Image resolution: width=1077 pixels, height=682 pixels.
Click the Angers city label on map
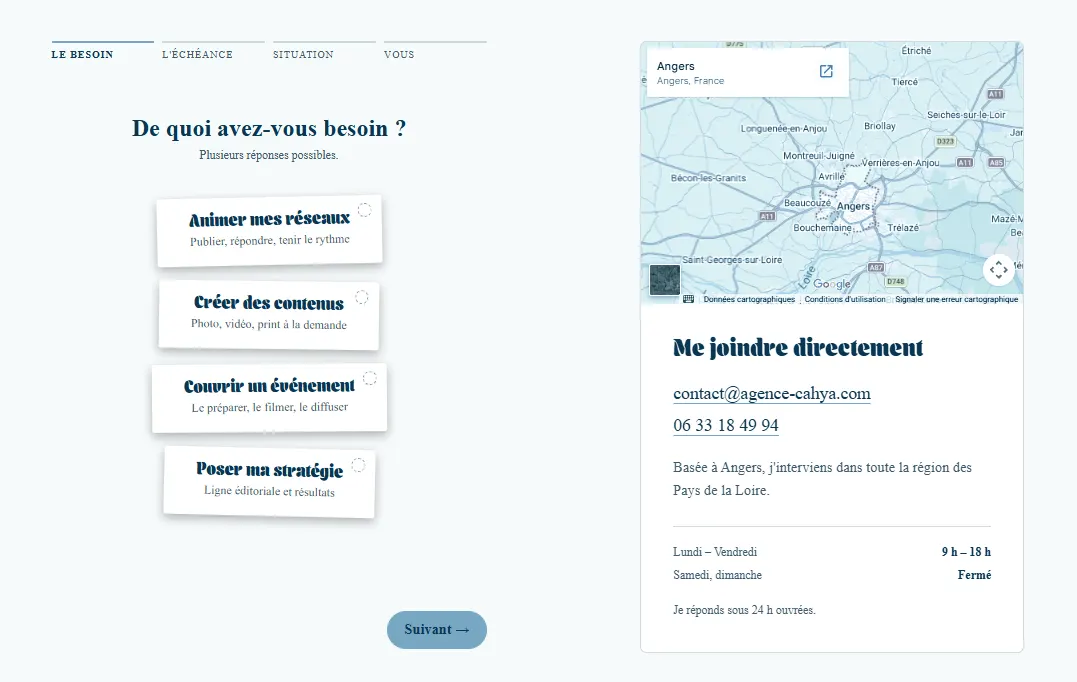853,206
